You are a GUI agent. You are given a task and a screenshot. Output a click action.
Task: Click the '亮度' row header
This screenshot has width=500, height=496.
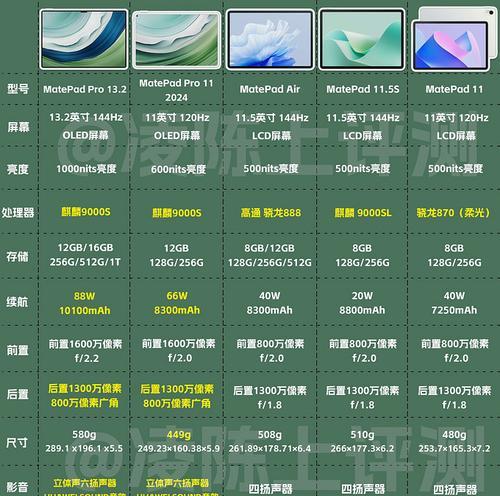(17, 169)
